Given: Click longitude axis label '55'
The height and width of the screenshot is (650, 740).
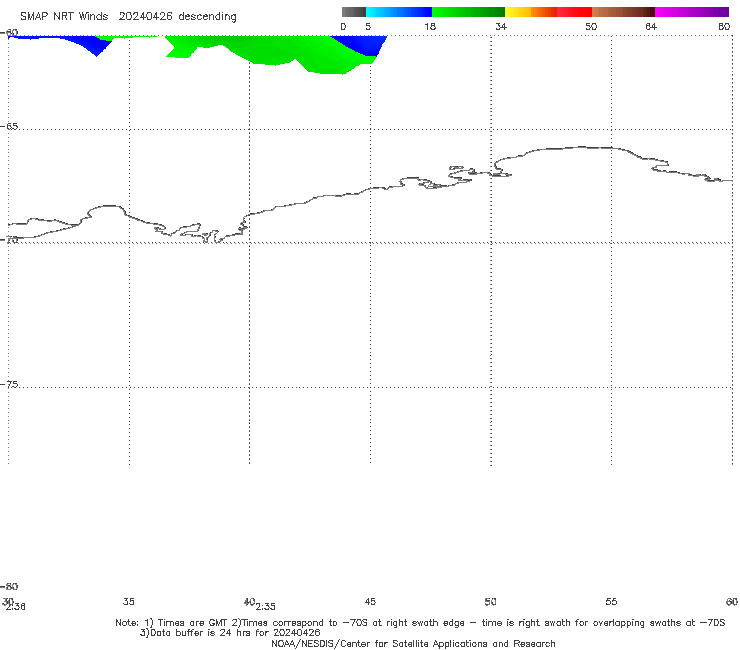Looking at the screenshot, I should tap(611, 602).
